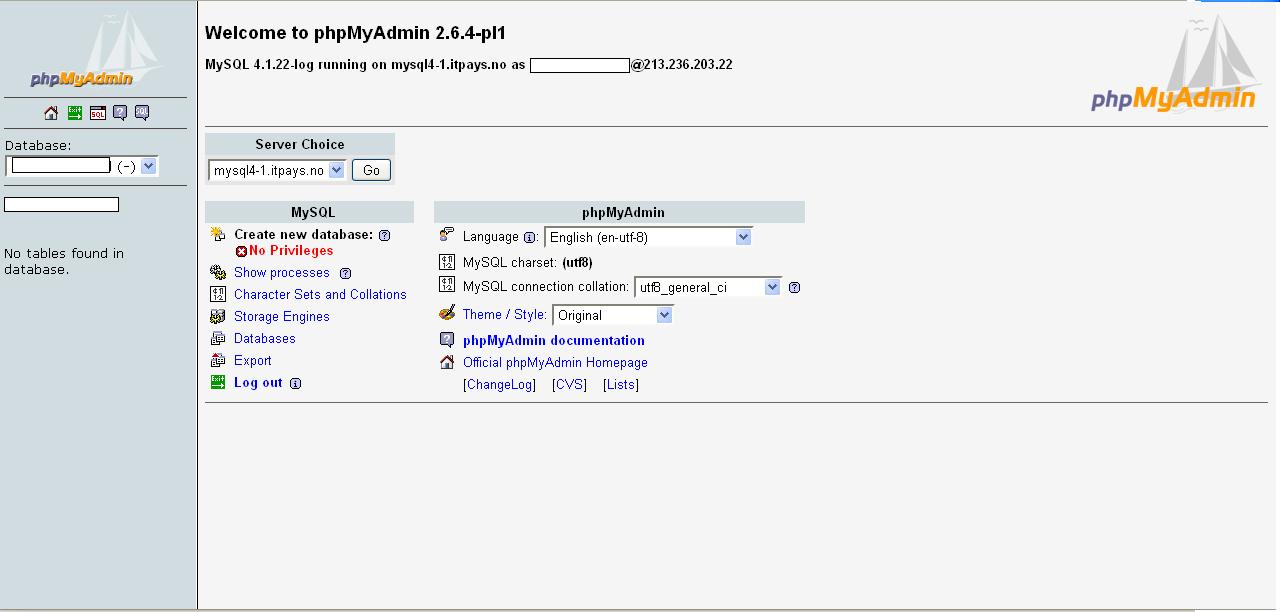
Task: Click the Storage Engines icon
Action: pos(218,316)
